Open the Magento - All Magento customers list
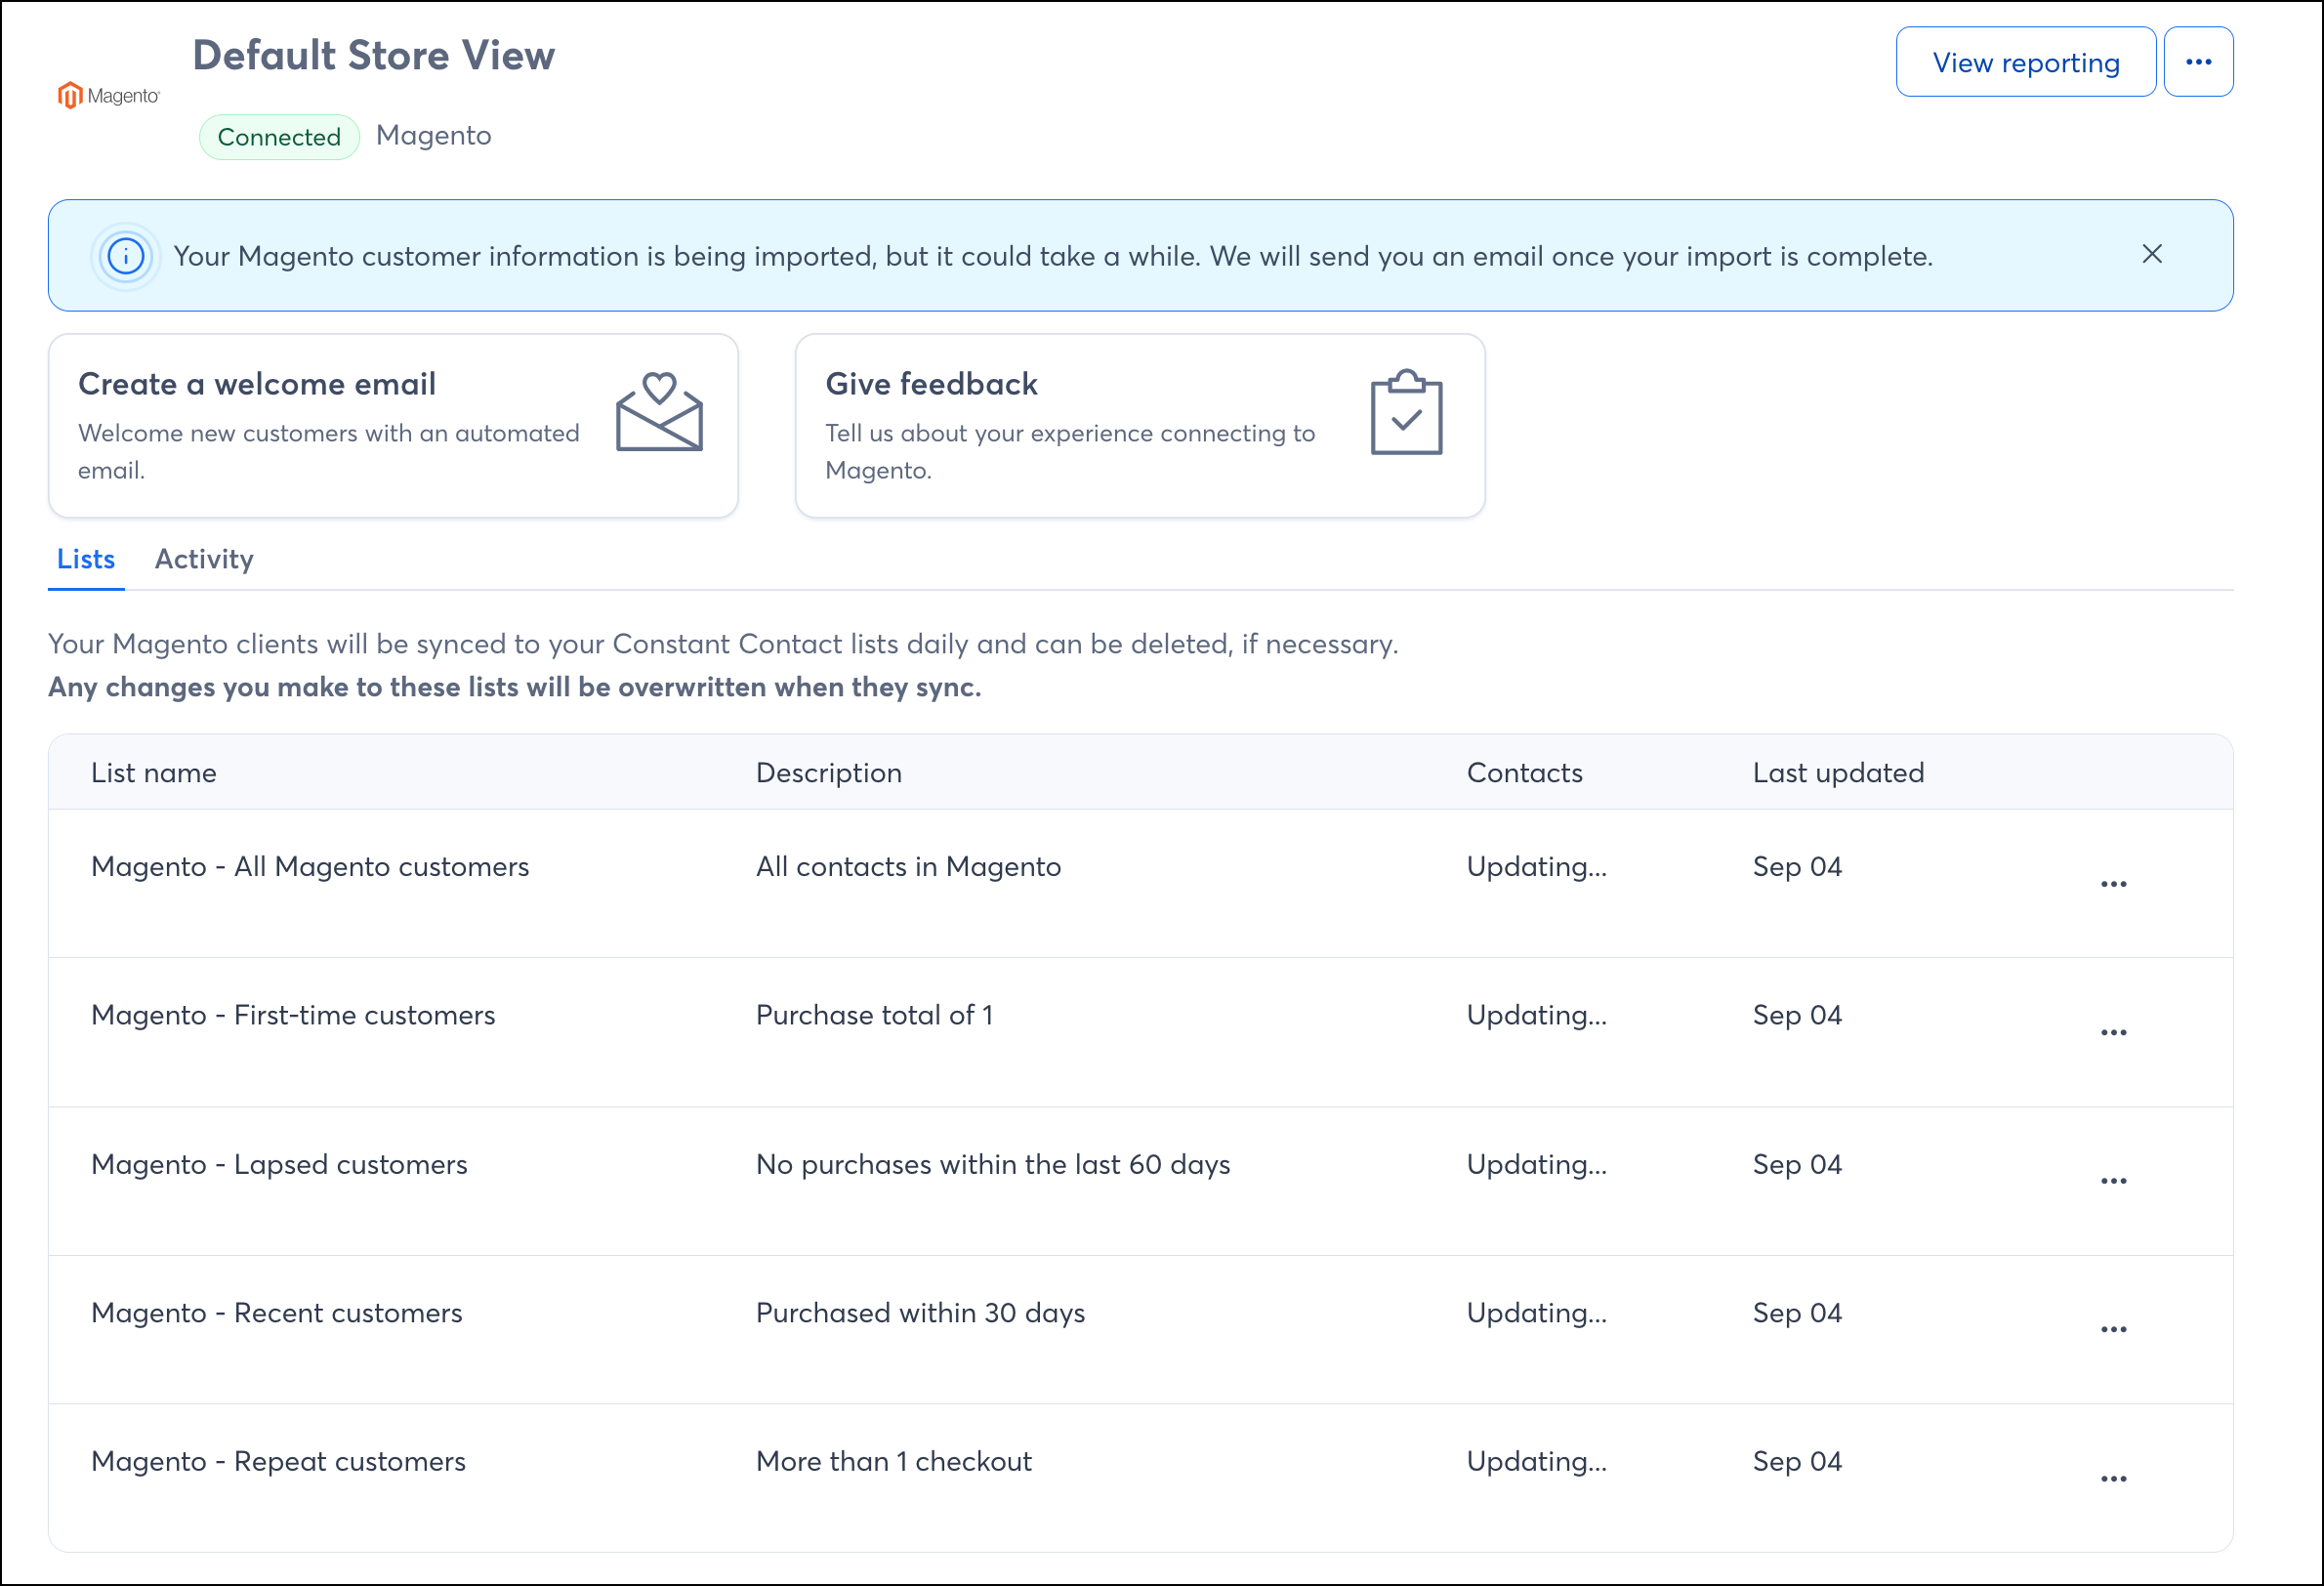Screen dimensions: 2324x1586 (310, 866)
